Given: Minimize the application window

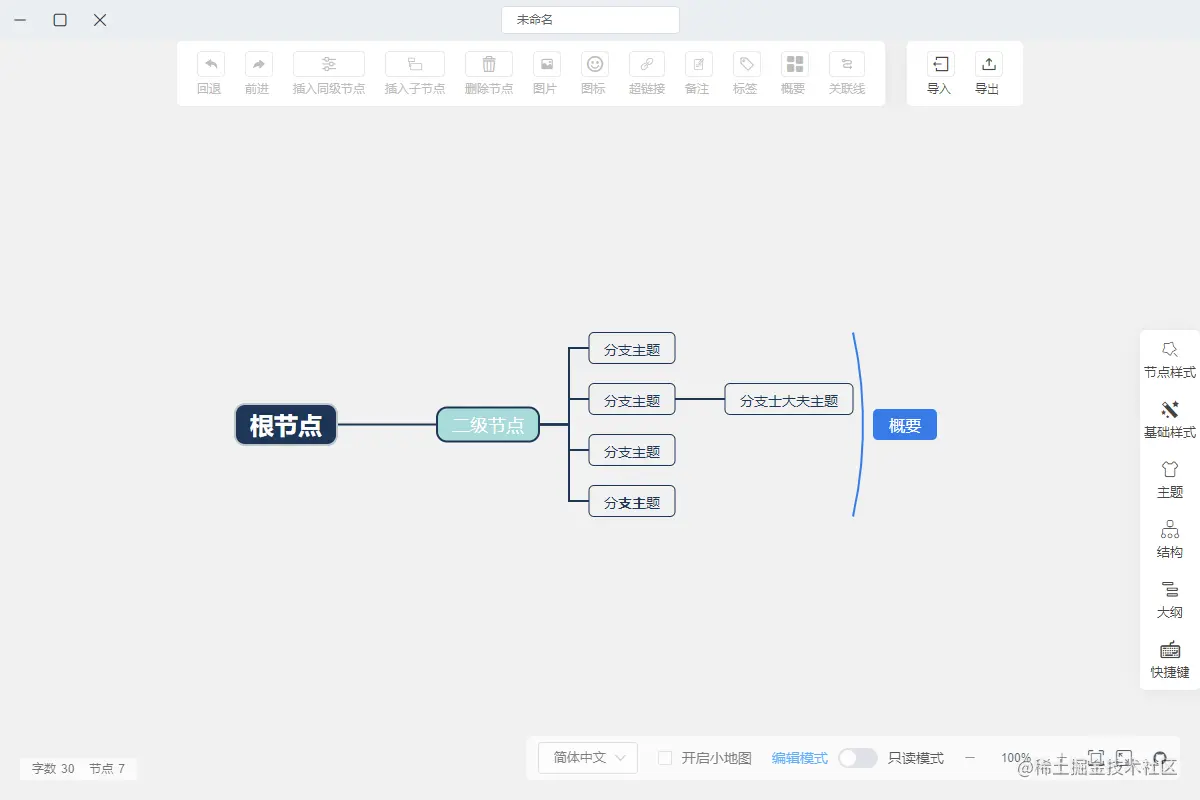Looking at the screenshot, I should [20, 20].
